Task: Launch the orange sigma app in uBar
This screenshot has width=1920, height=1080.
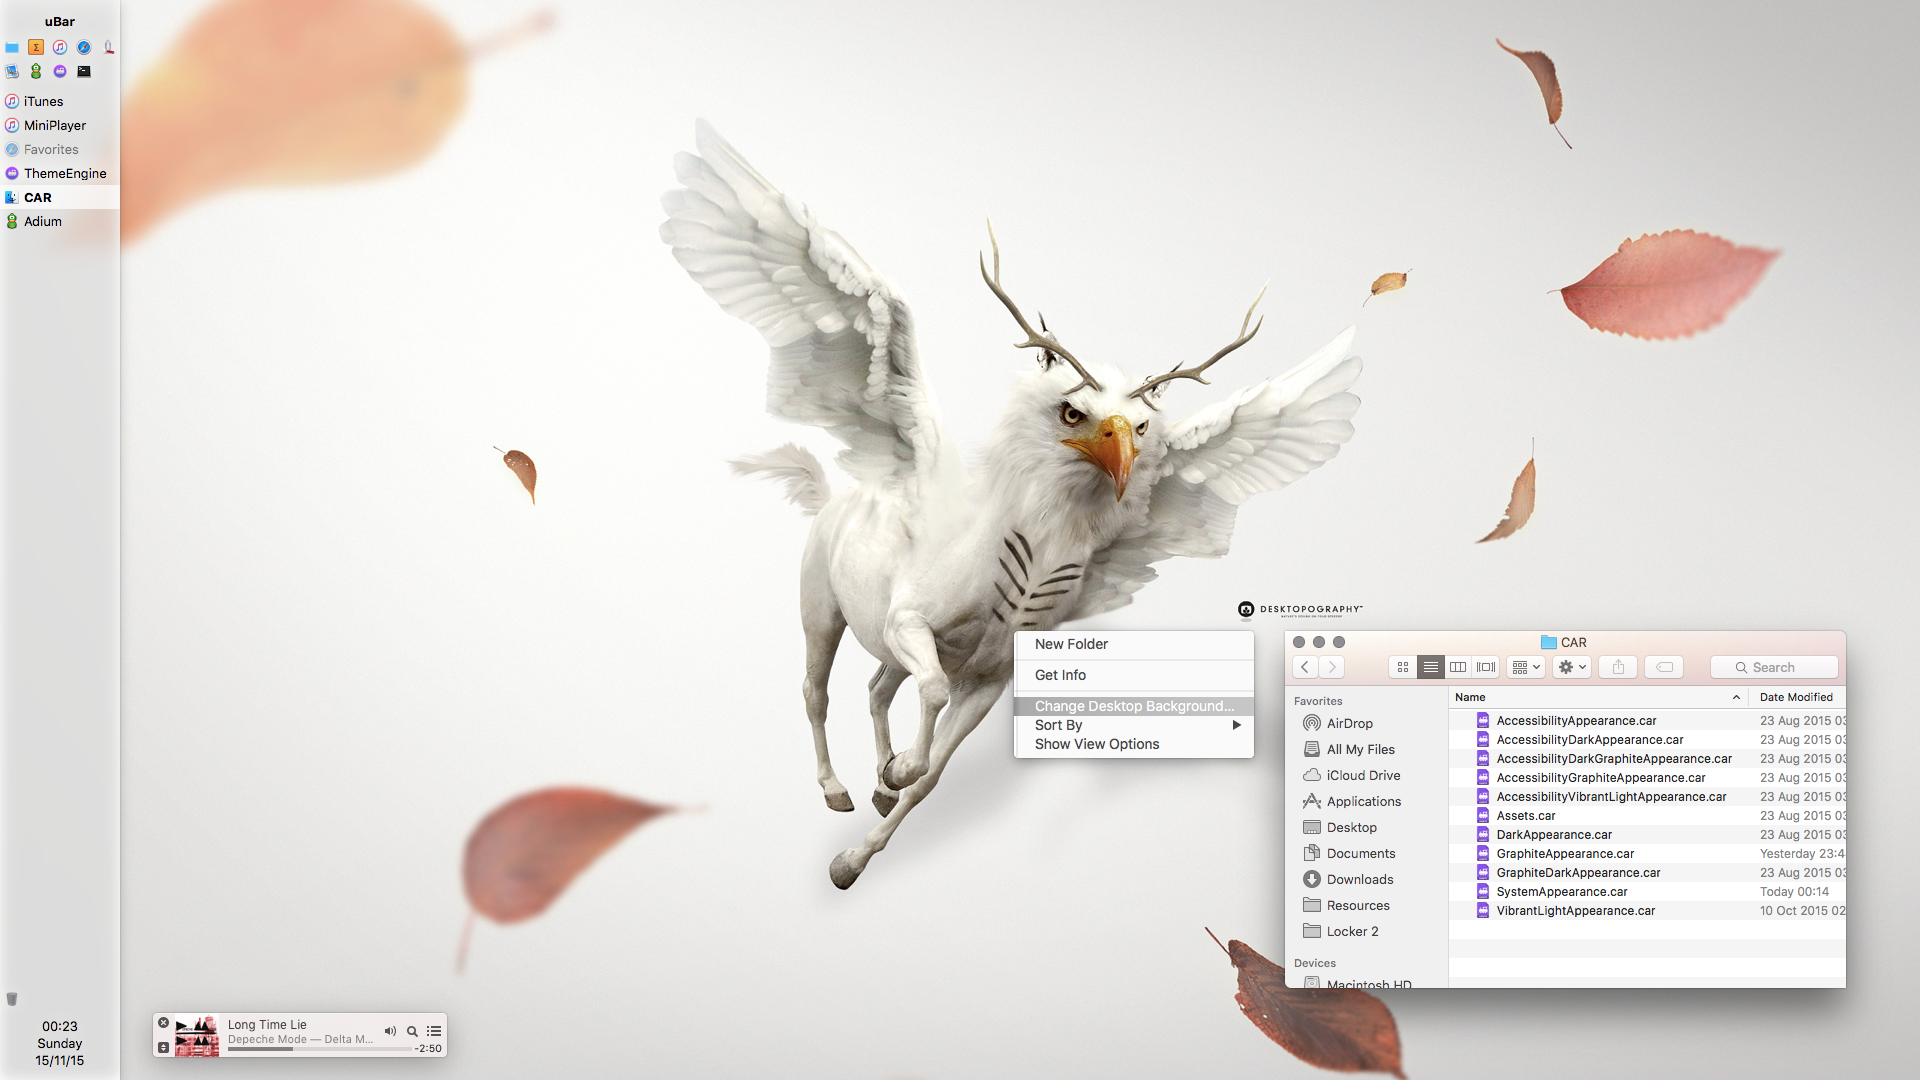Action: pyautogui.click(x=36, y=47)
